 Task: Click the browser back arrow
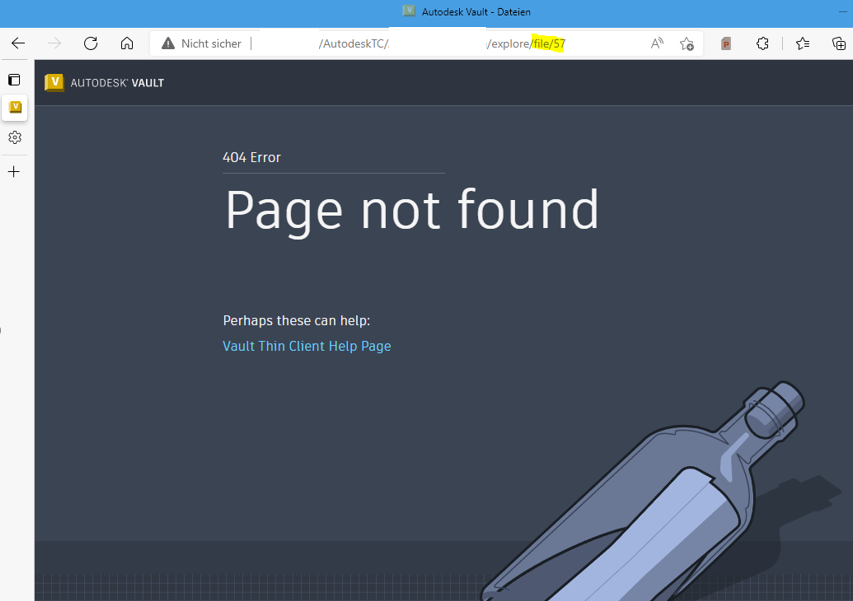18,43
